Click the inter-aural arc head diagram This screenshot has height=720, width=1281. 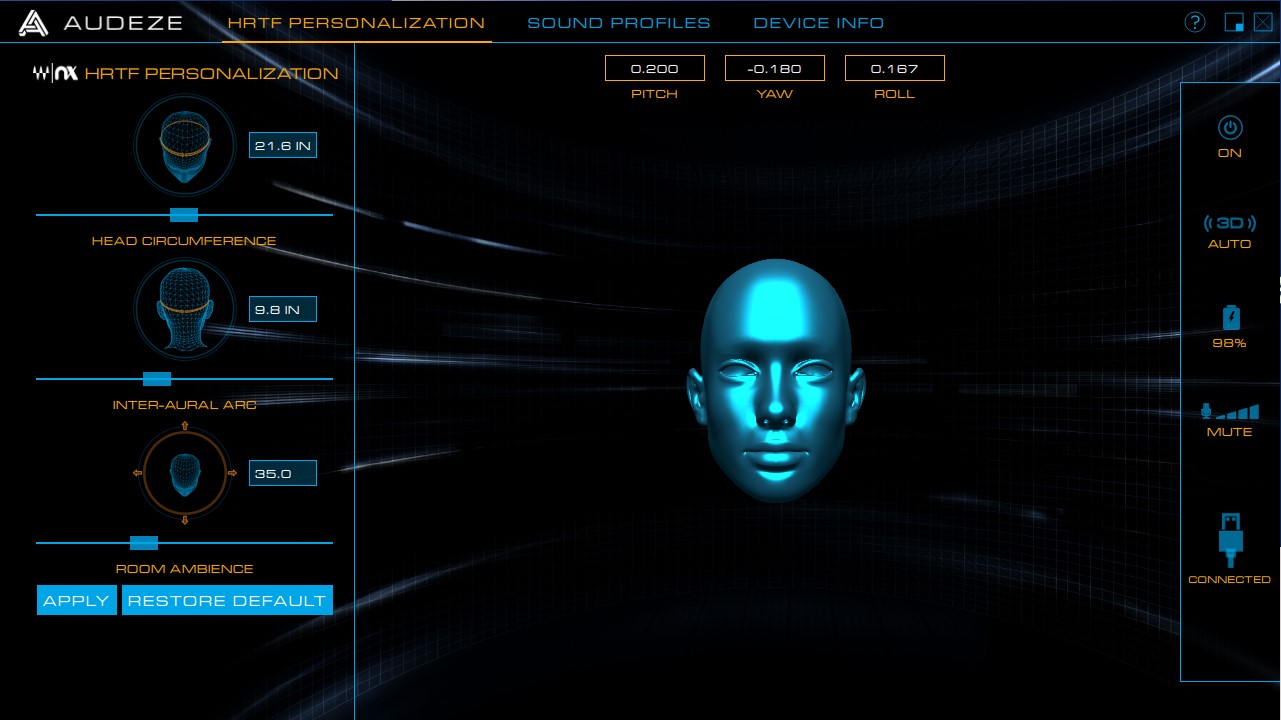pos(185,309)
